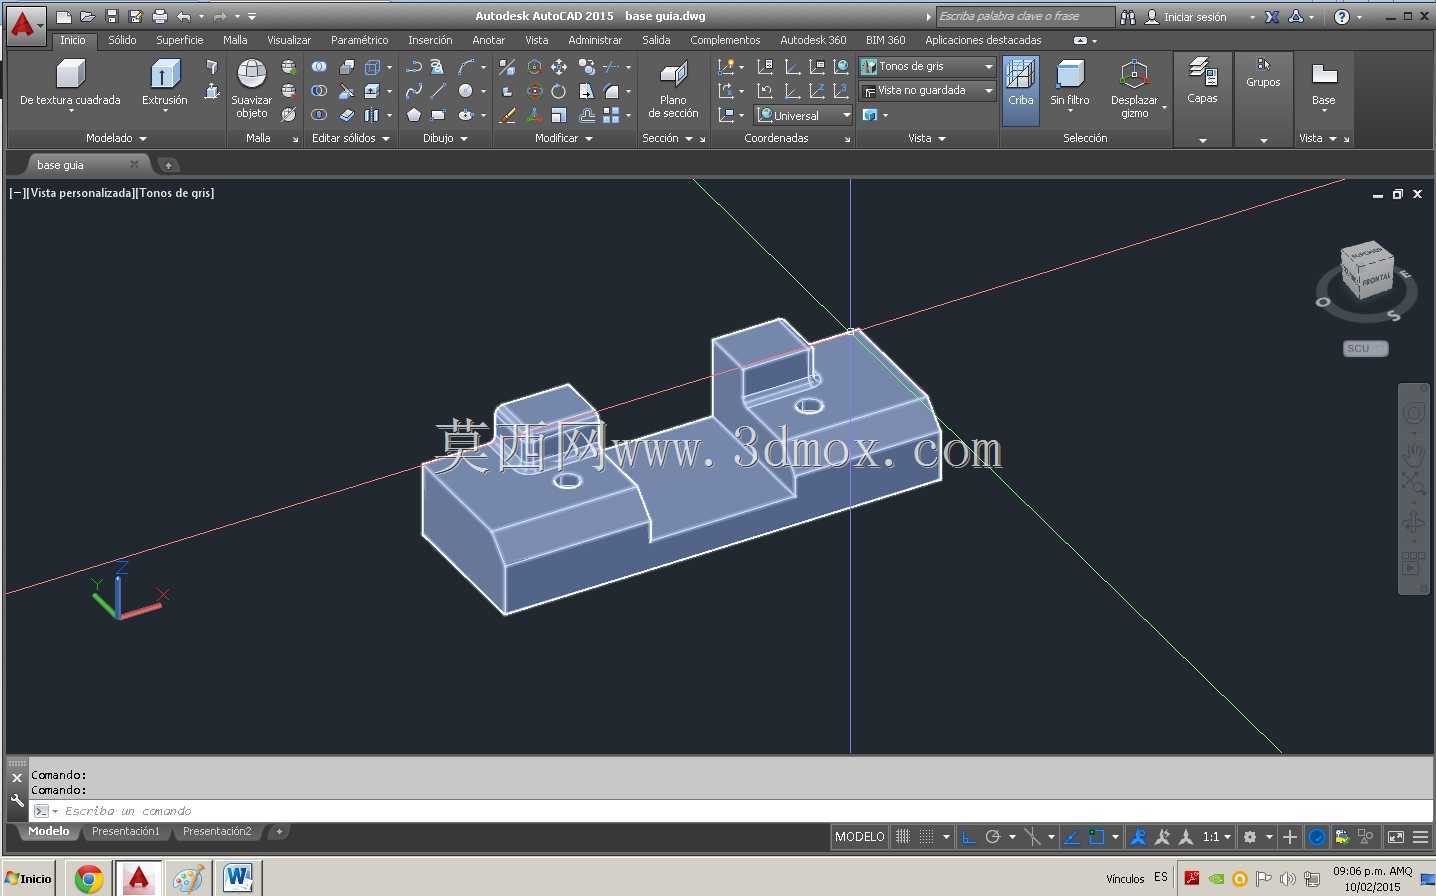1436x896 pixels.
Task: Click the MODELO status bar button
Action: click(860, 837)
